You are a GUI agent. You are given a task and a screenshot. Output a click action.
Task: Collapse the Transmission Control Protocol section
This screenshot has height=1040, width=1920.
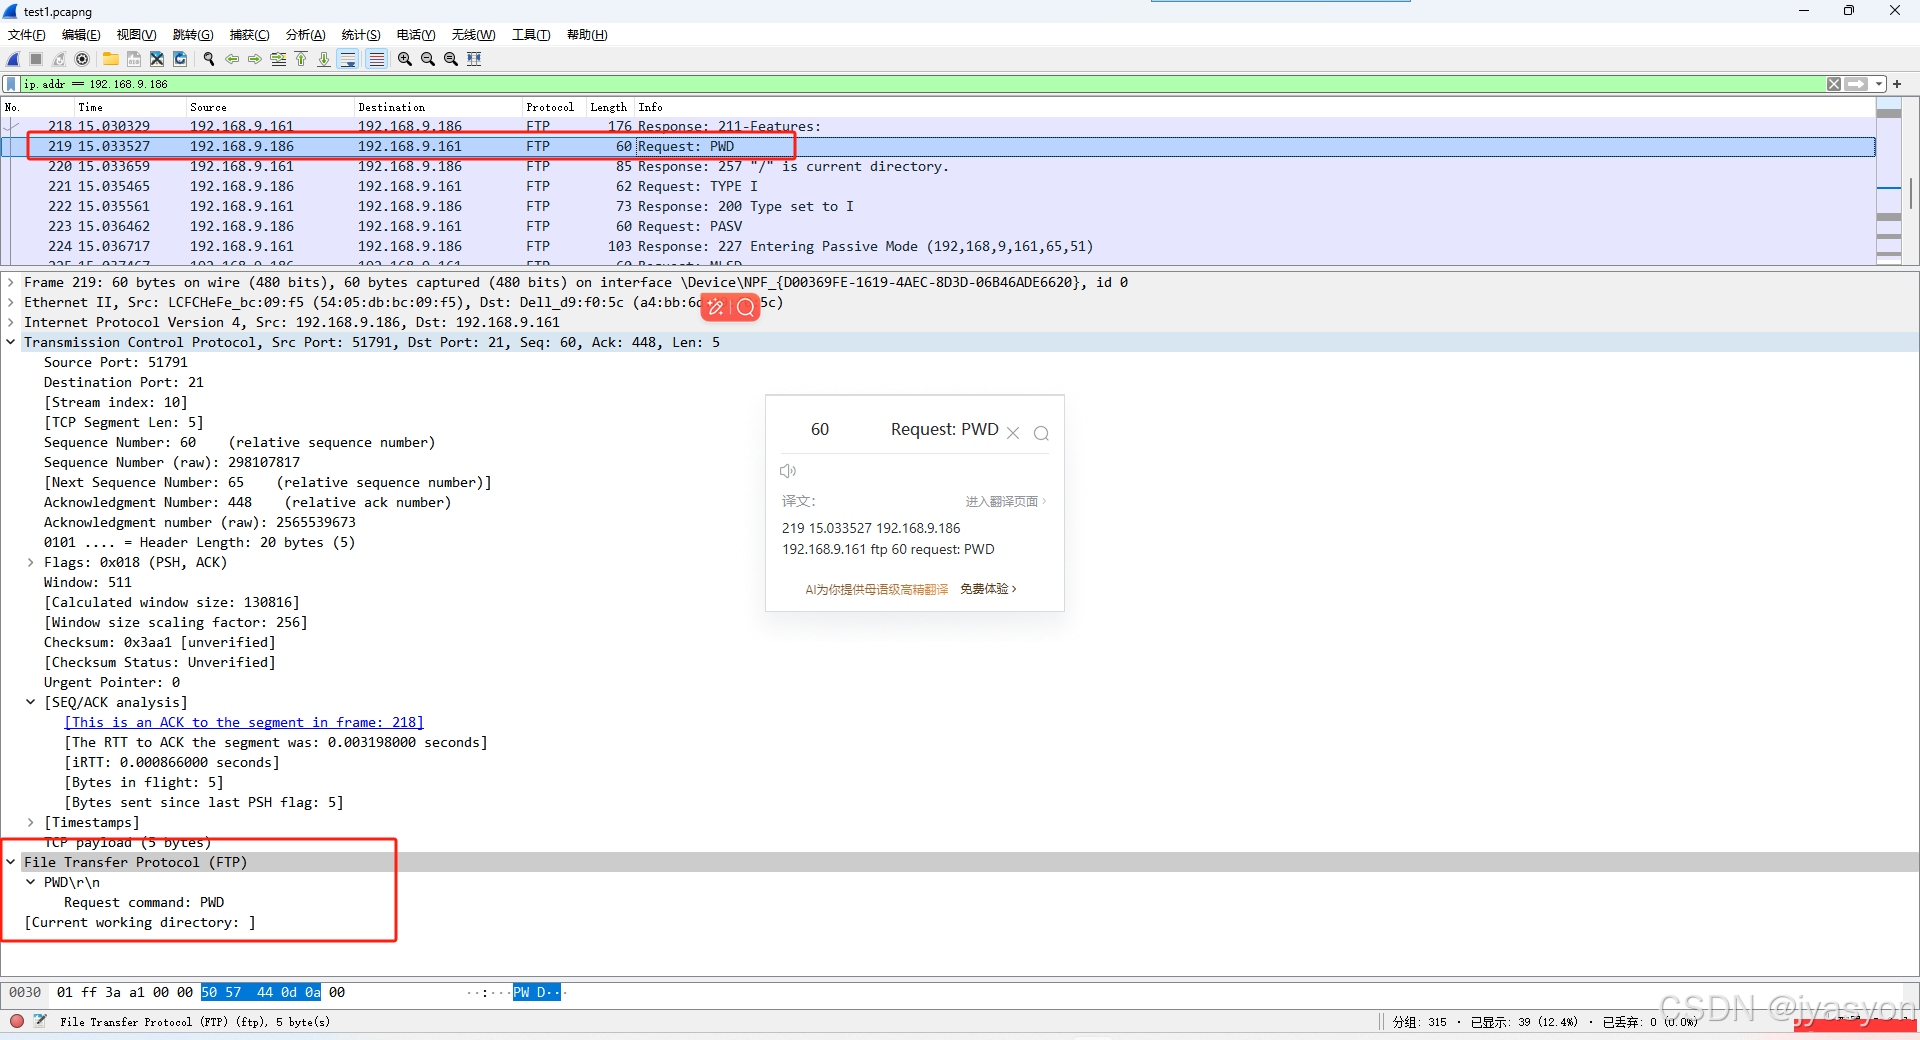(11, 342)
